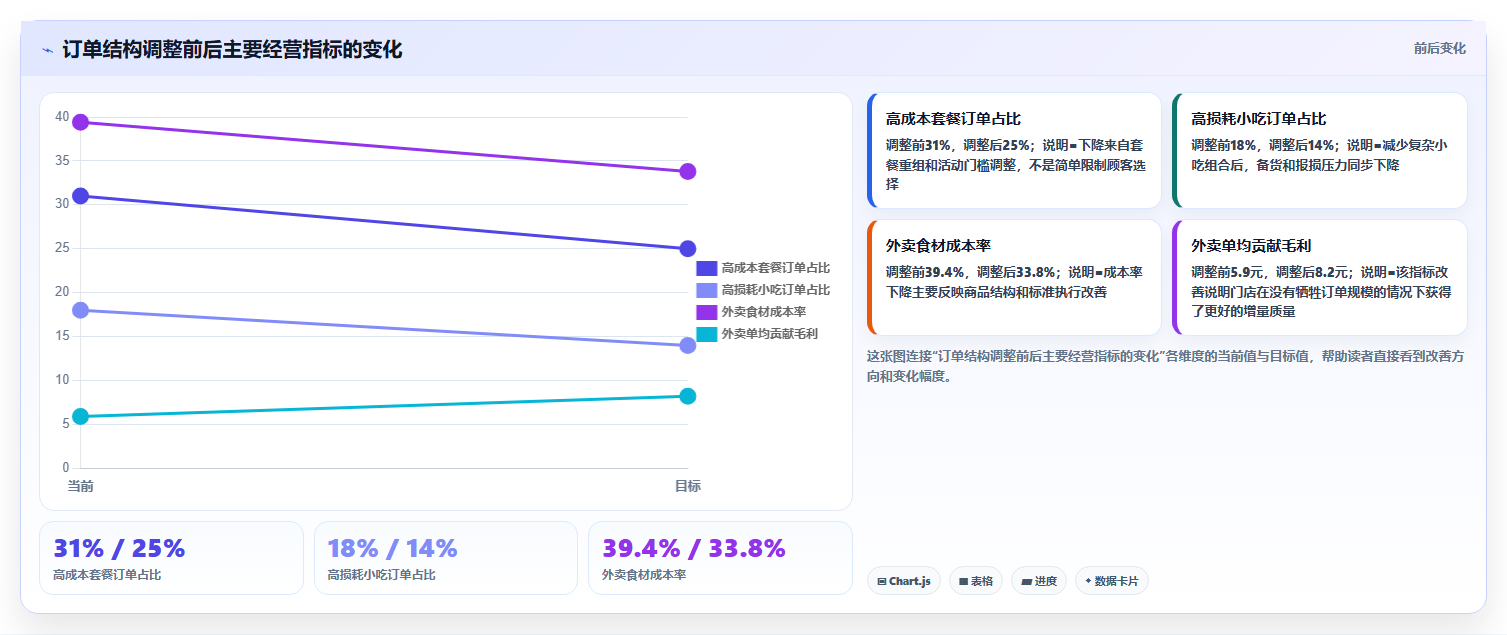The width and height of the screenshot is (1507, 635).
Task: Click the dashboard title 订单结构调整前后主要经营指标的变化
Action: tap(232, 50)
